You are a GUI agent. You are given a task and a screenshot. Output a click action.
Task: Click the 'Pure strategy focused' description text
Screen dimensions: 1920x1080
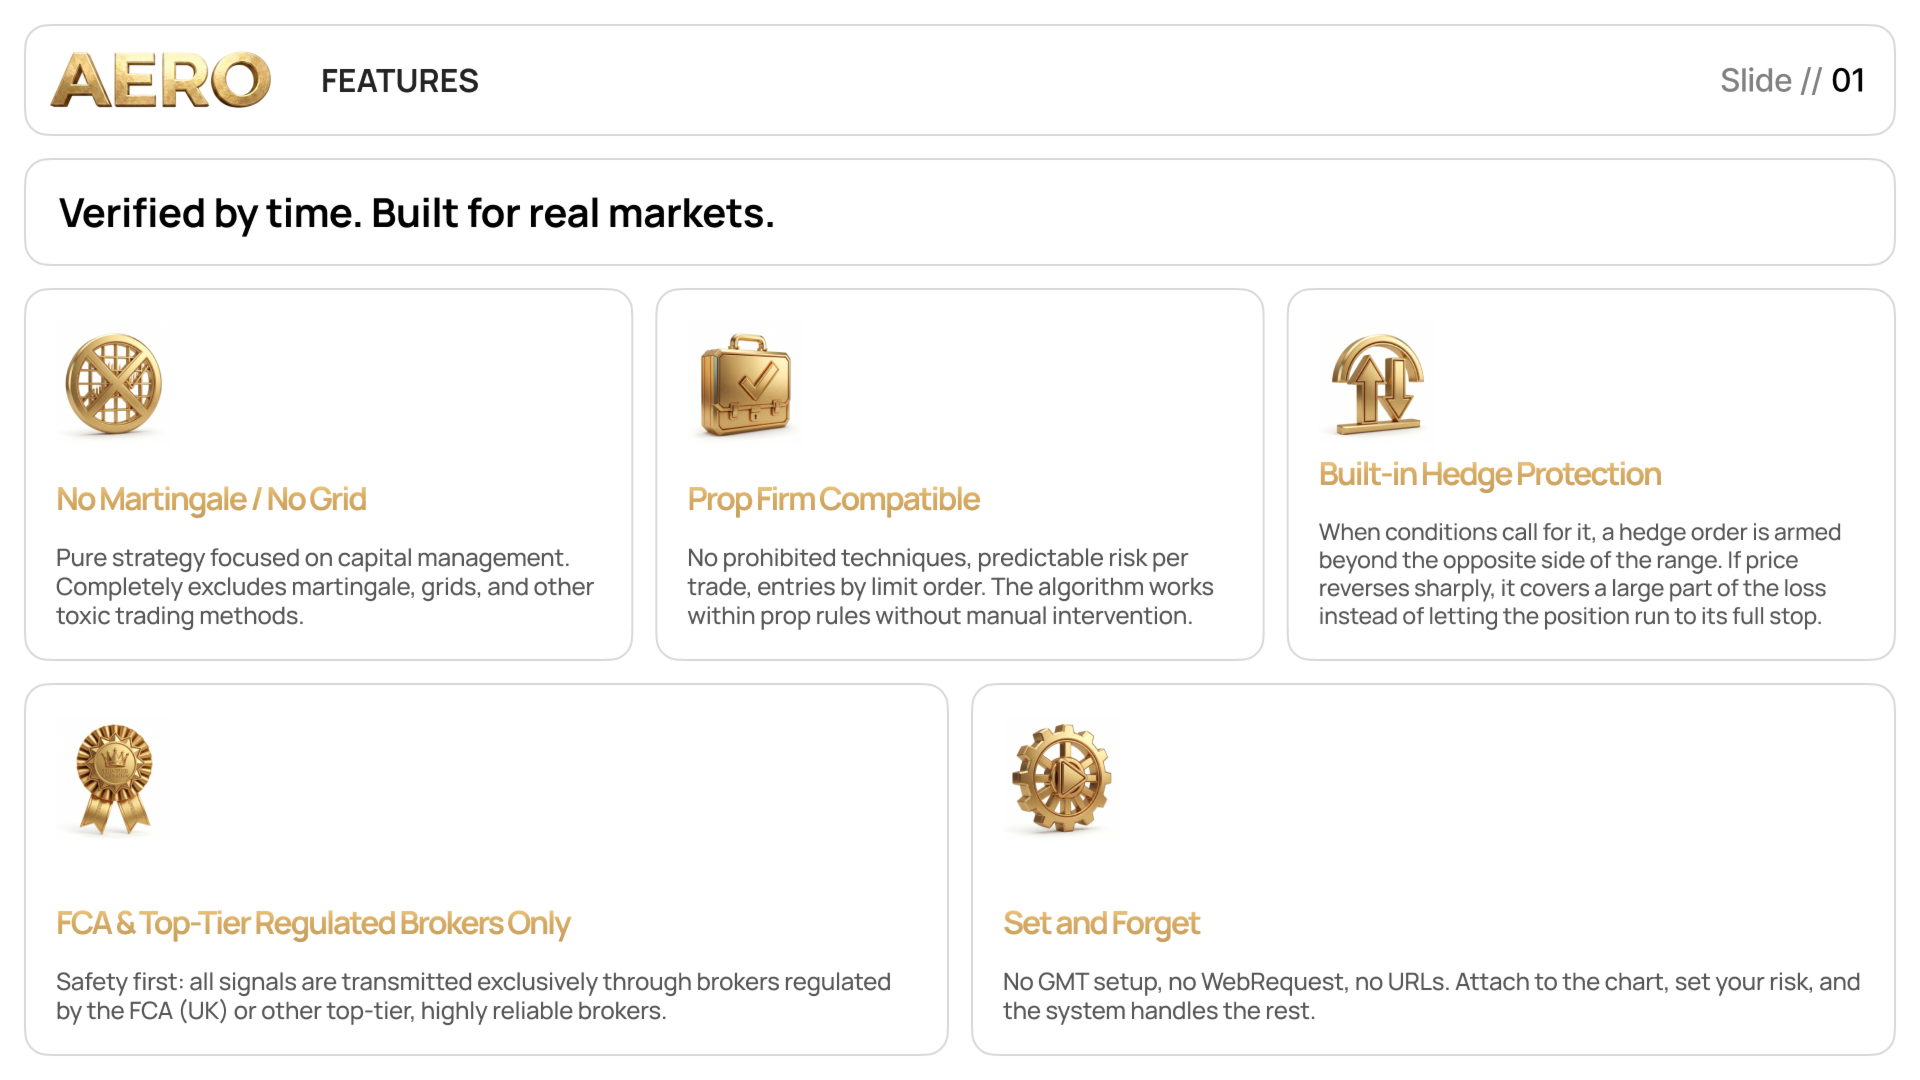(325, 586)
